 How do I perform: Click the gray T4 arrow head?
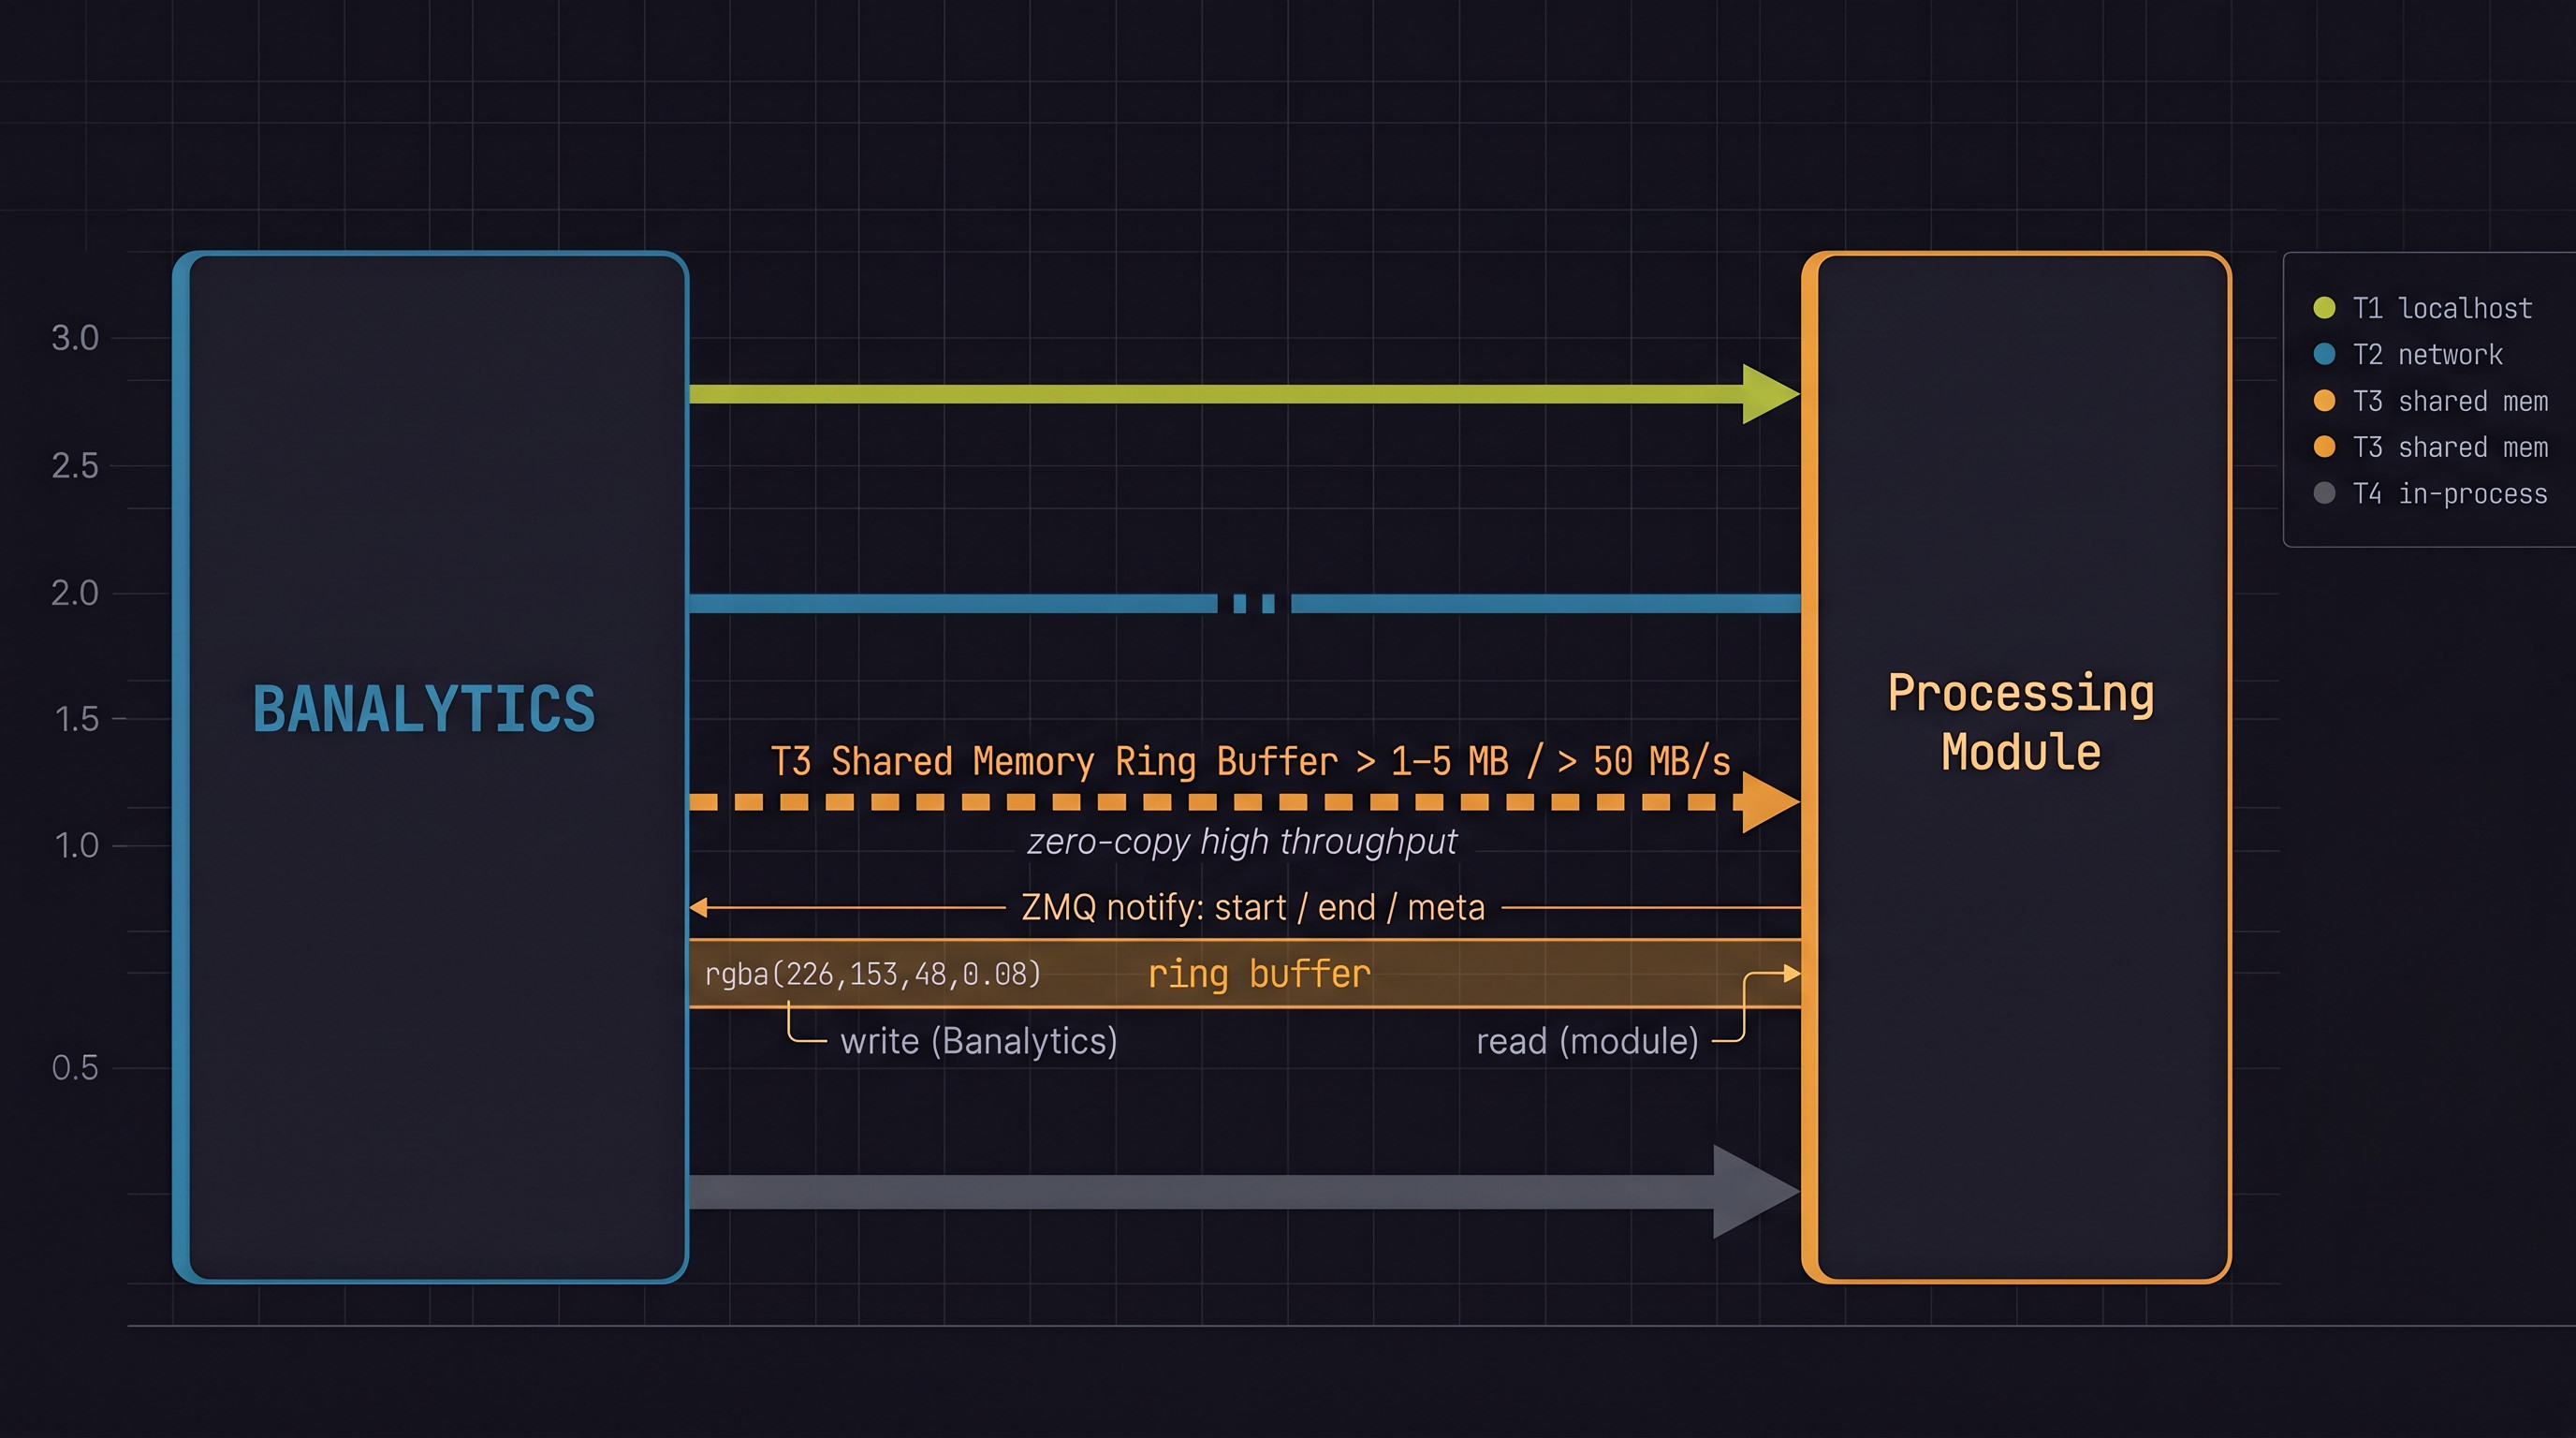(1757, 1192)
